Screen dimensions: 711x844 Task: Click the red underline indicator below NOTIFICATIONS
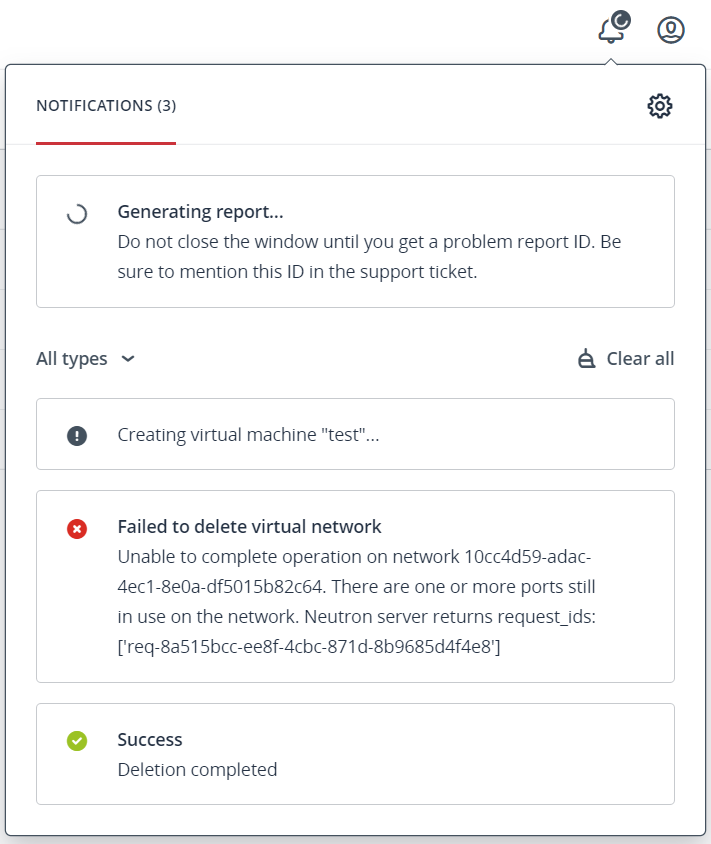[105, 144]
